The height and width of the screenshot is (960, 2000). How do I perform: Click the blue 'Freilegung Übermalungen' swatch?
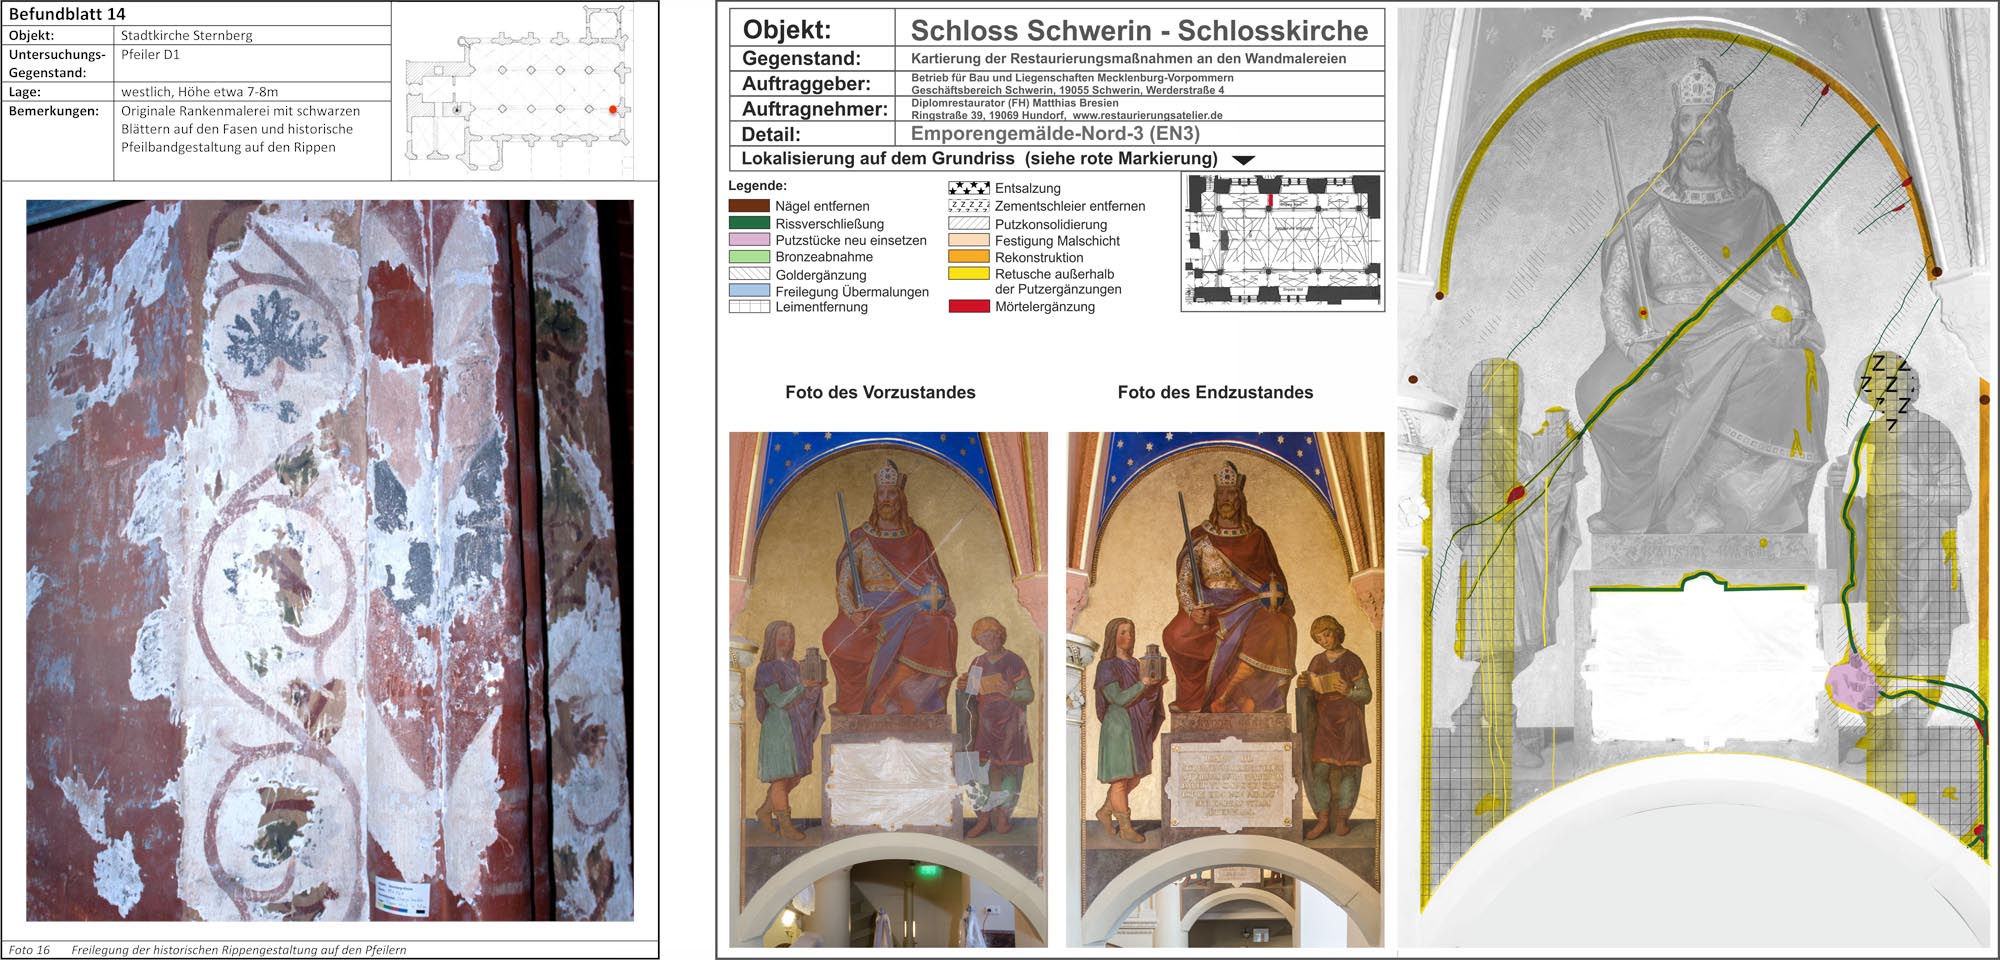pos(749,291)
